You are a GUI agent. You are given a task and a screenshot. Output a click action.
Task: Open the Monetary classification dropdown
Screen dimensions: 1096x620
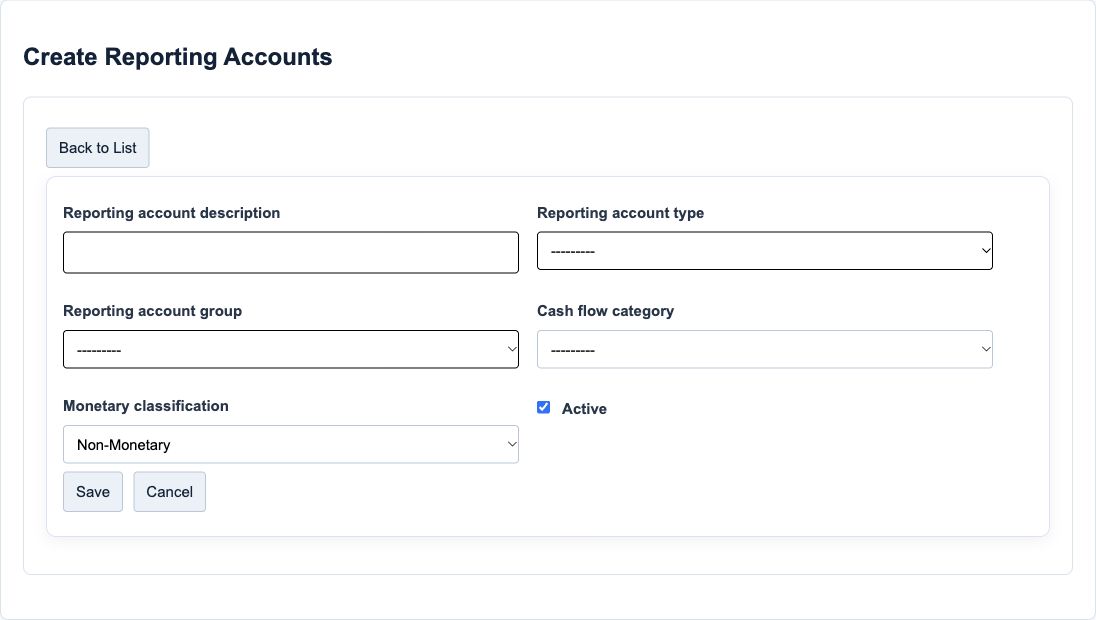point(291,445)
